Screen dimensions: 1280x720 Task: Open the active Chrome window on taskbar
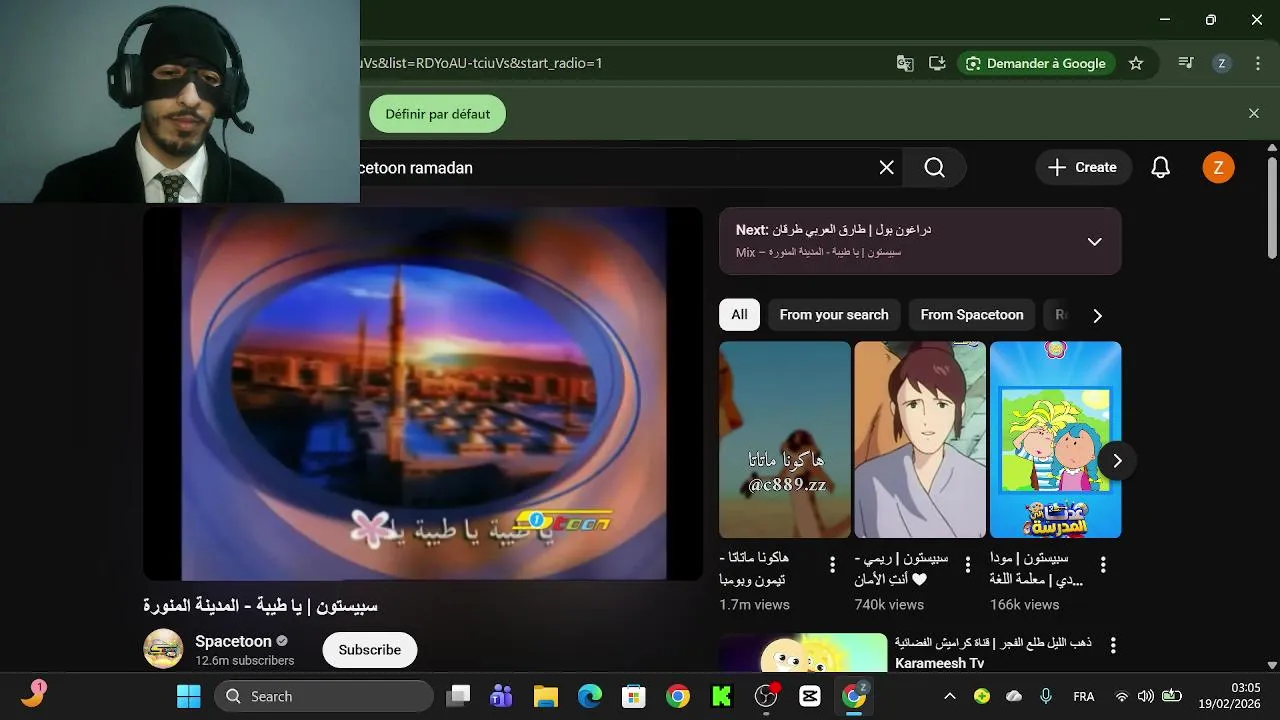pyautogui.click(x=854, y=696)
